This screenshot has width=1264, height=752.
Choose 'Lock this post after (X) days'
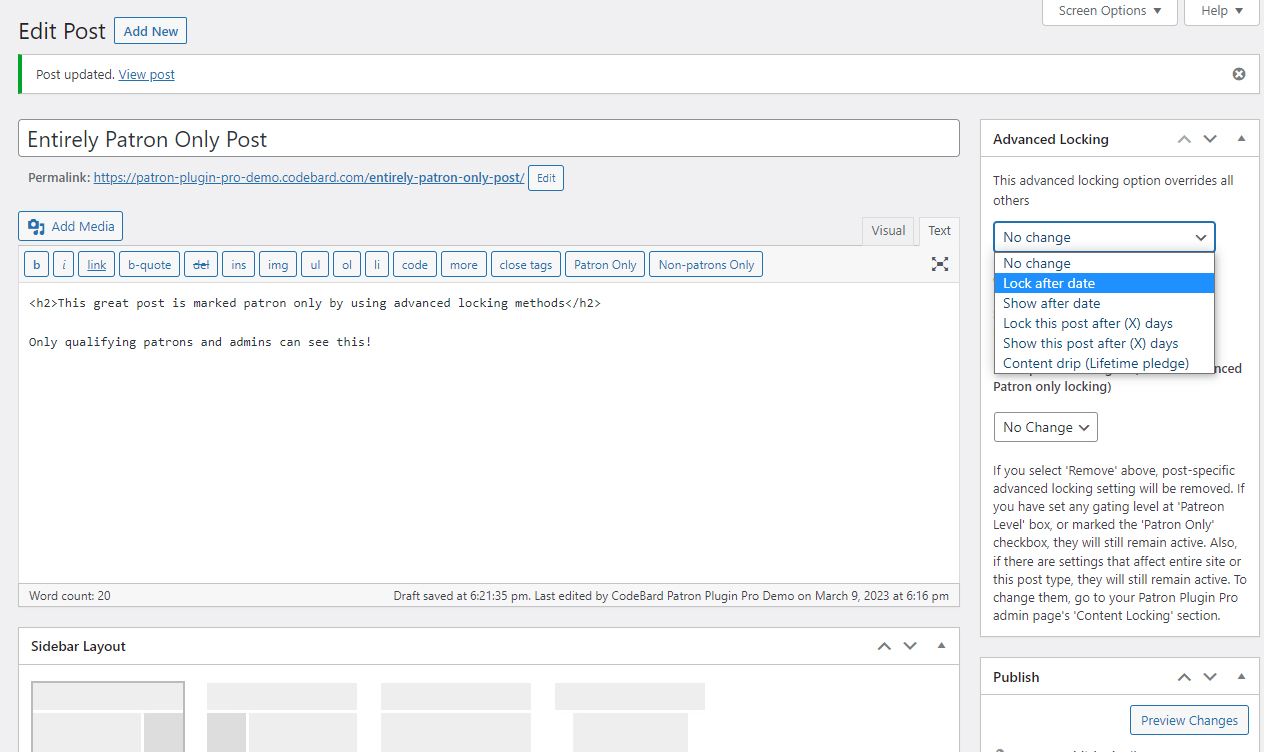point(1104,323)
